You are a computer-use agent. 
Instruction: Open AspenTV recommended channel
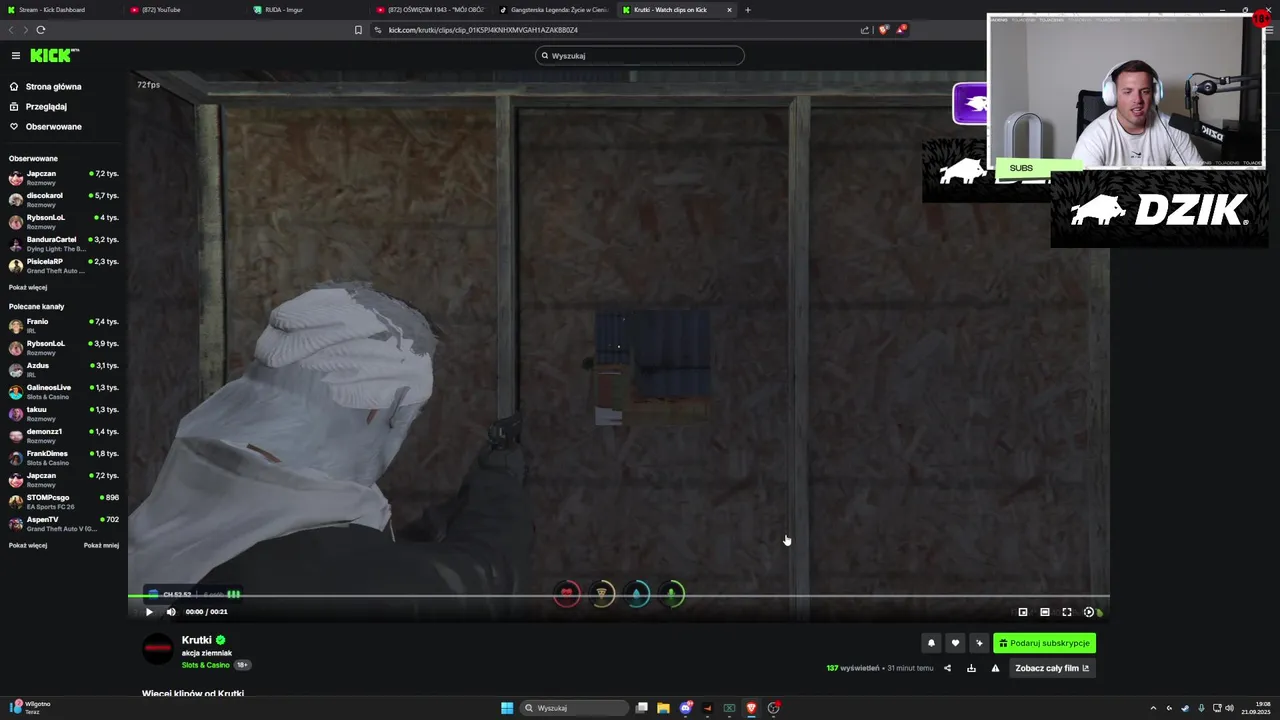tap(64, 524)
